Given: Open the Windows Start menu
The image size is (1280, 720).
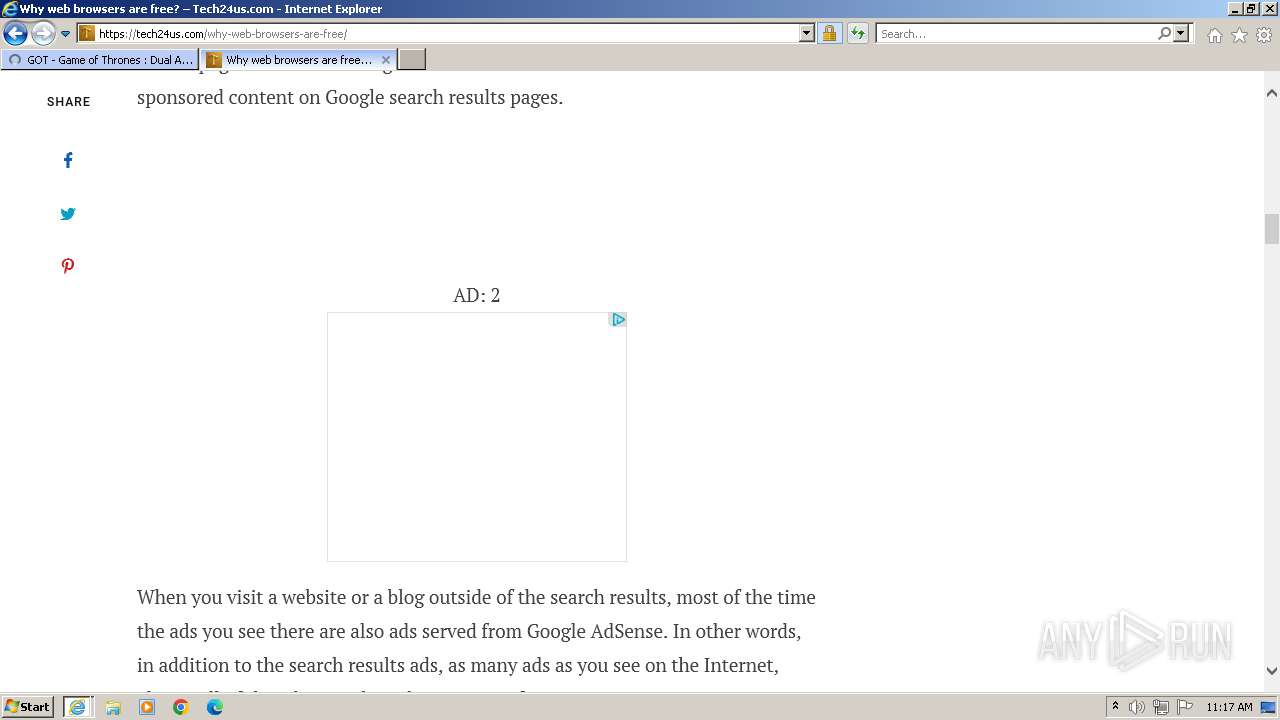Looking at the screenshot, I should [x=28, y=707].
